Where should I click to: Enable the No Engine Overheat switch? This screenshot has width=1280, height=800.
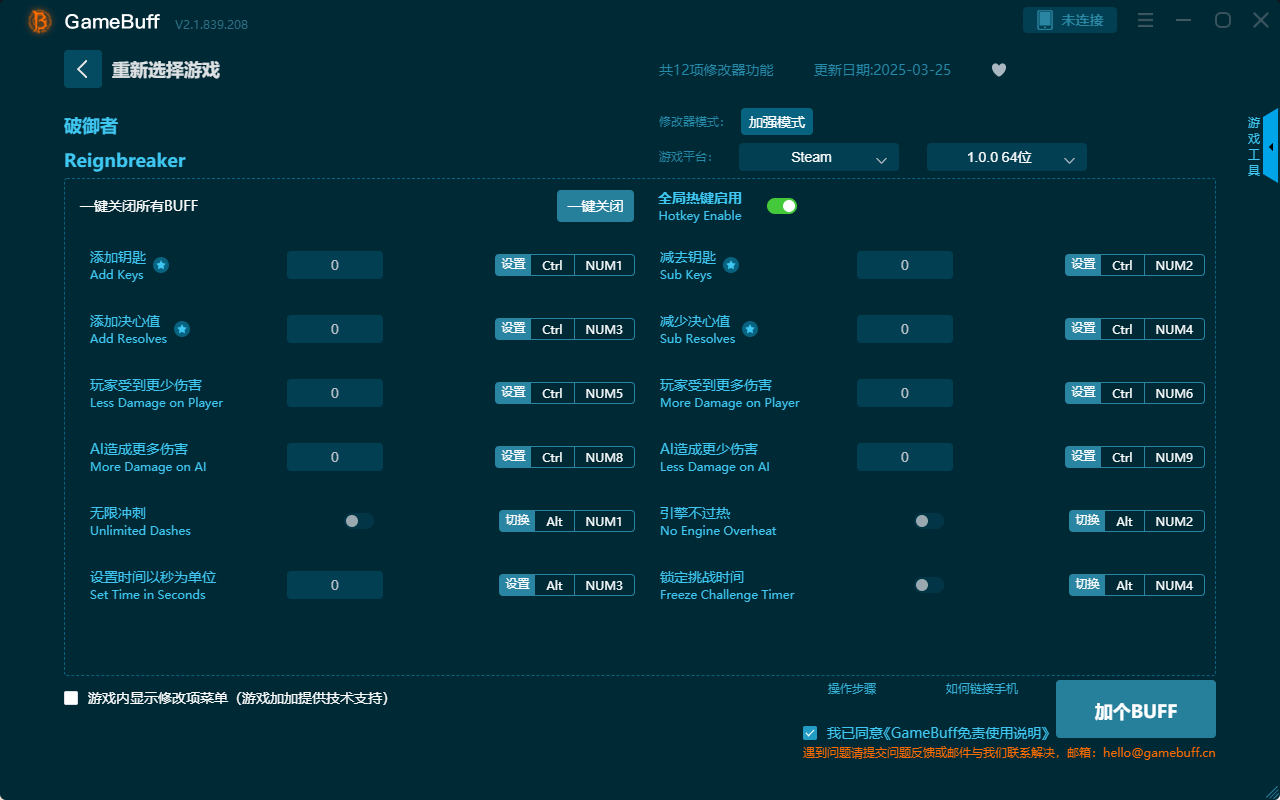coord(929,521)
